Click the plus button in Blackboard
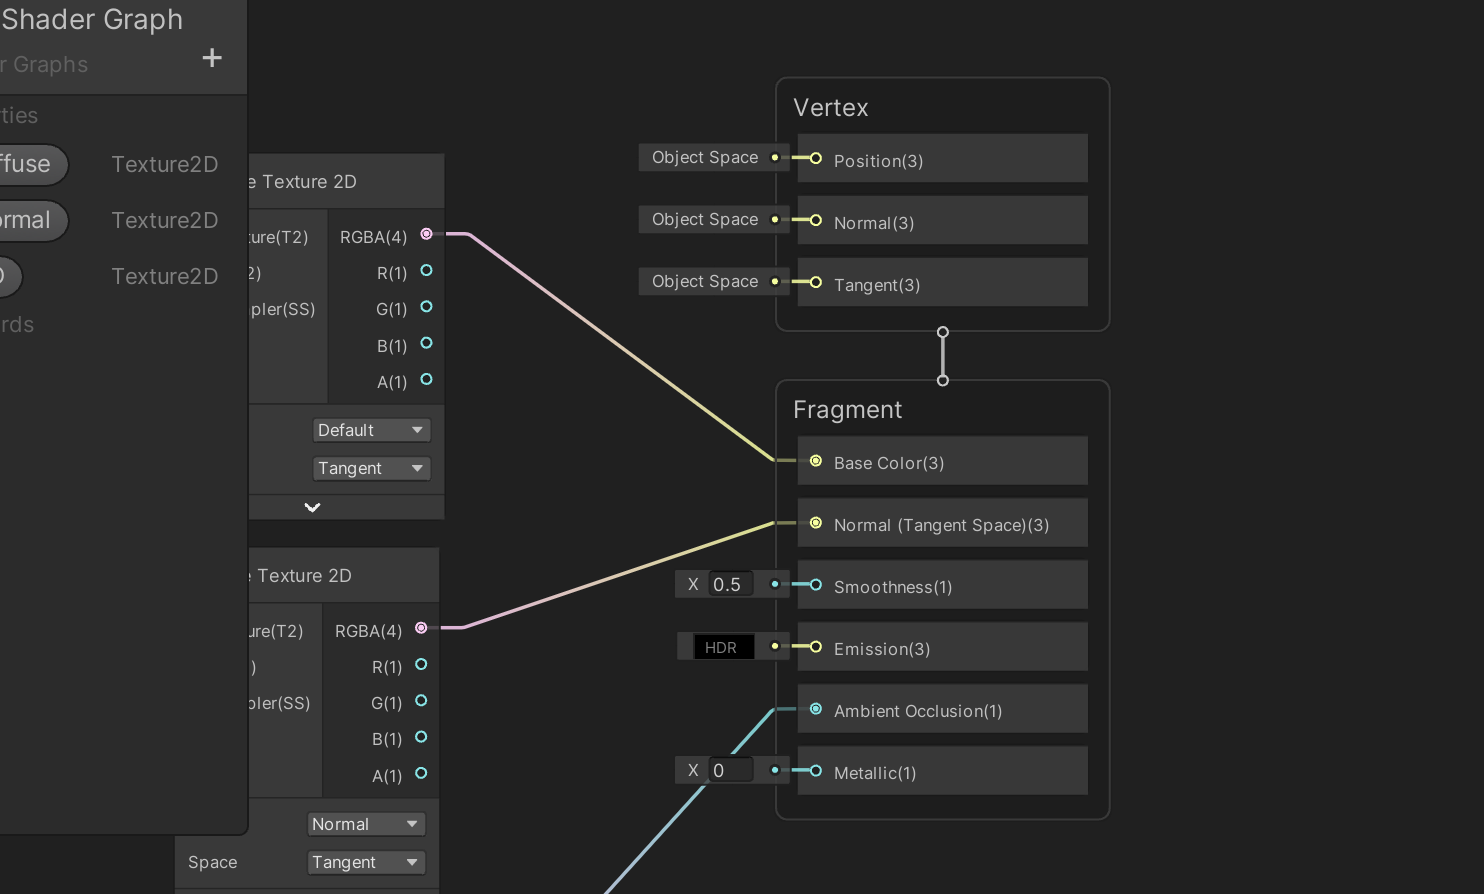The width and height of the screenshot is (1484, 894). [212, 58]
